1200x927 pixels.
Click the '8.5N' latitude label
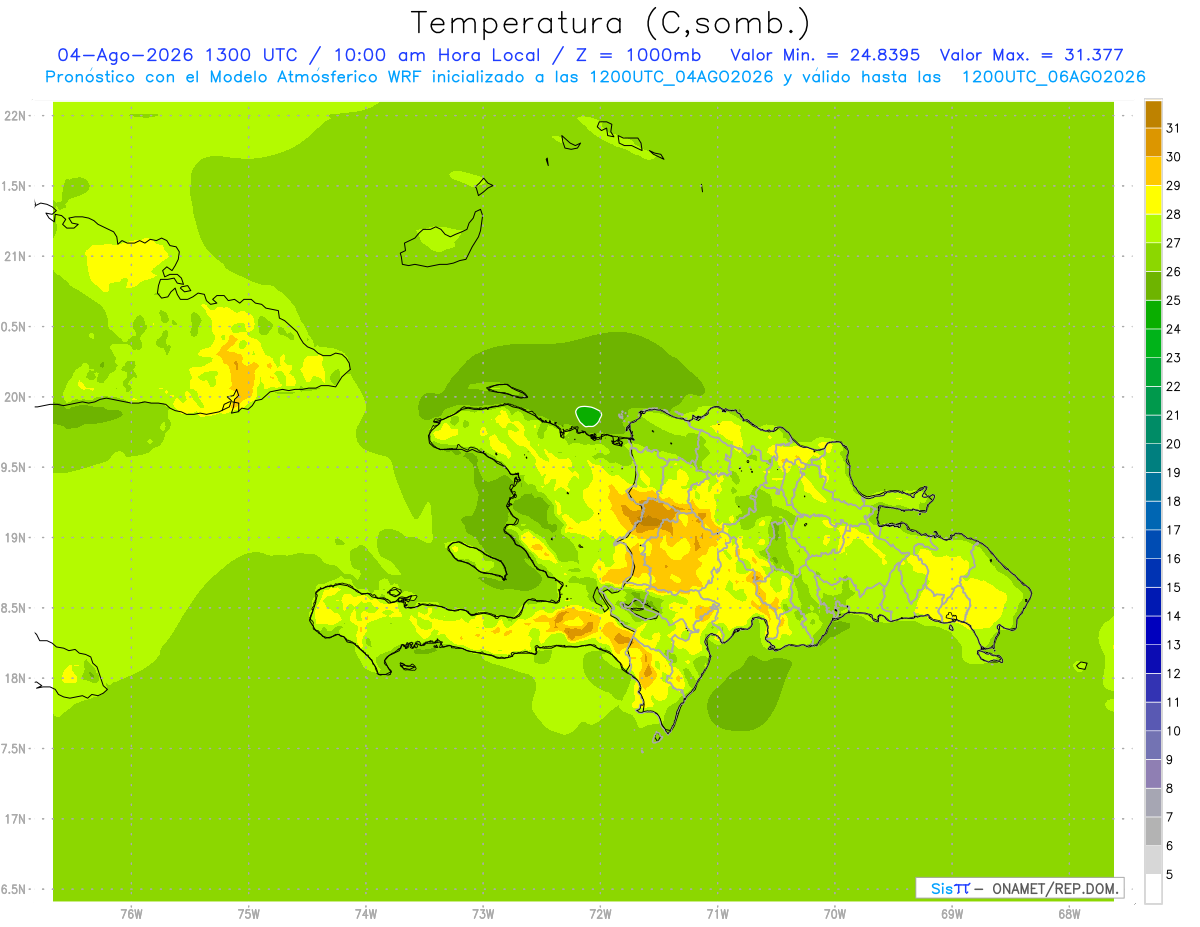coord(13,608)
